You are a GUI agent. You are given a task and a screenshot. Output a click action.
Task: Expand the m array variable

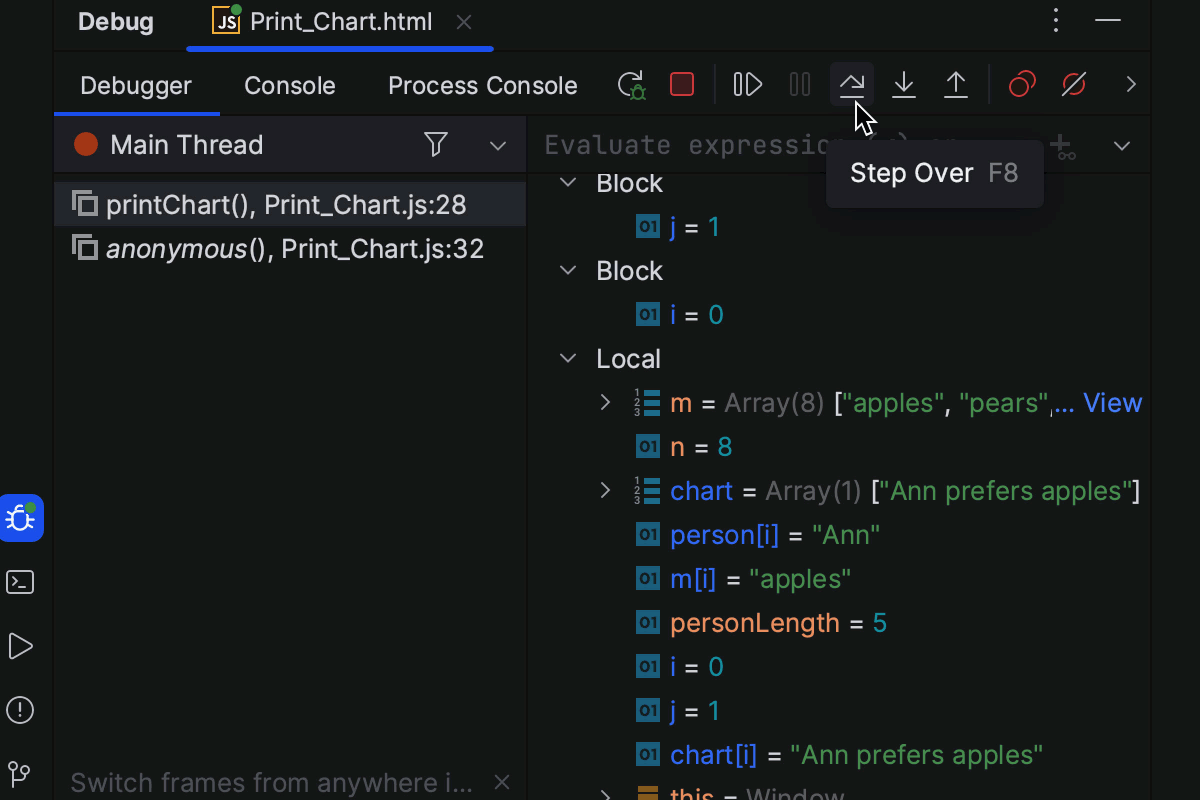click(604, 402)
